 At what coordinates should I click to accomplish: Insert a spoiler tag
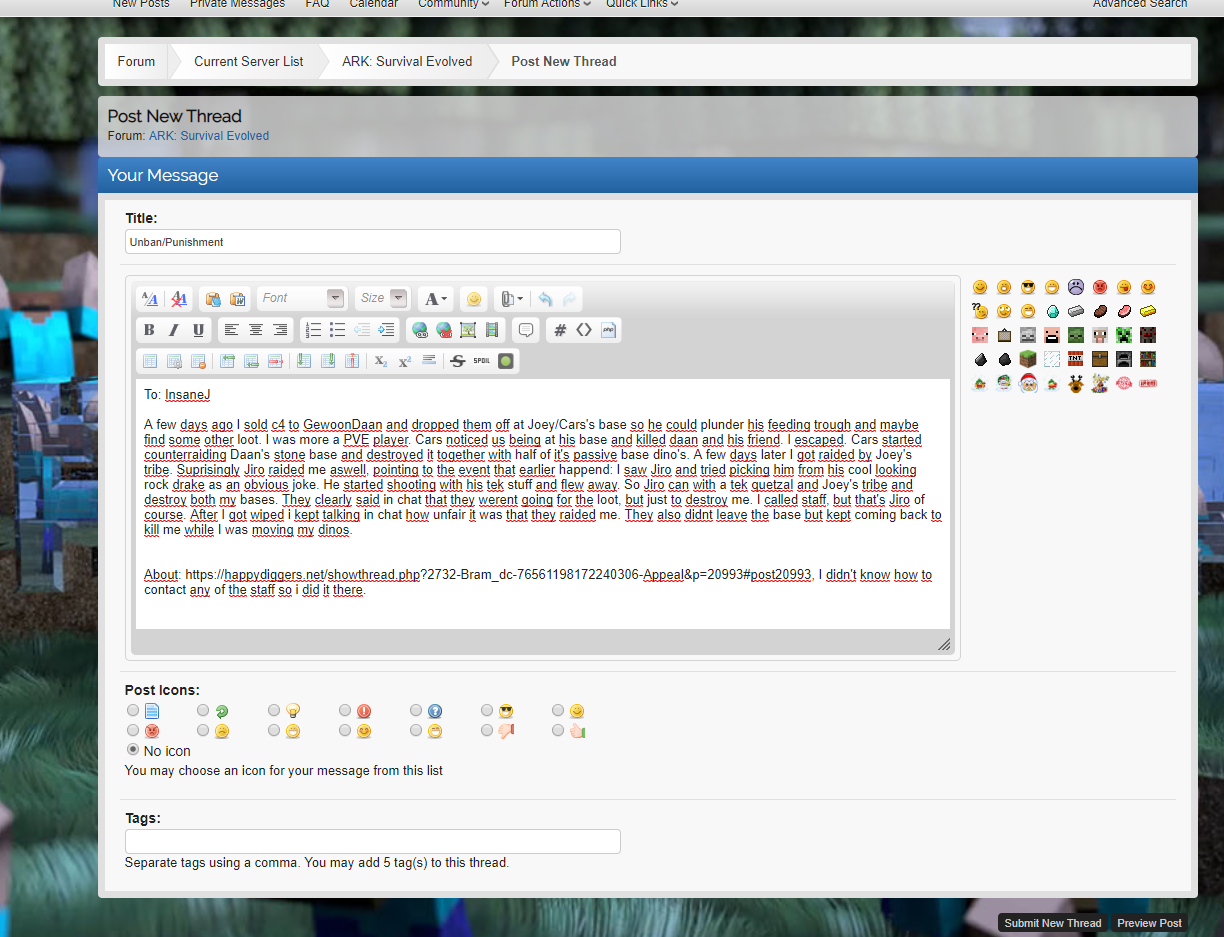(482, 361)
